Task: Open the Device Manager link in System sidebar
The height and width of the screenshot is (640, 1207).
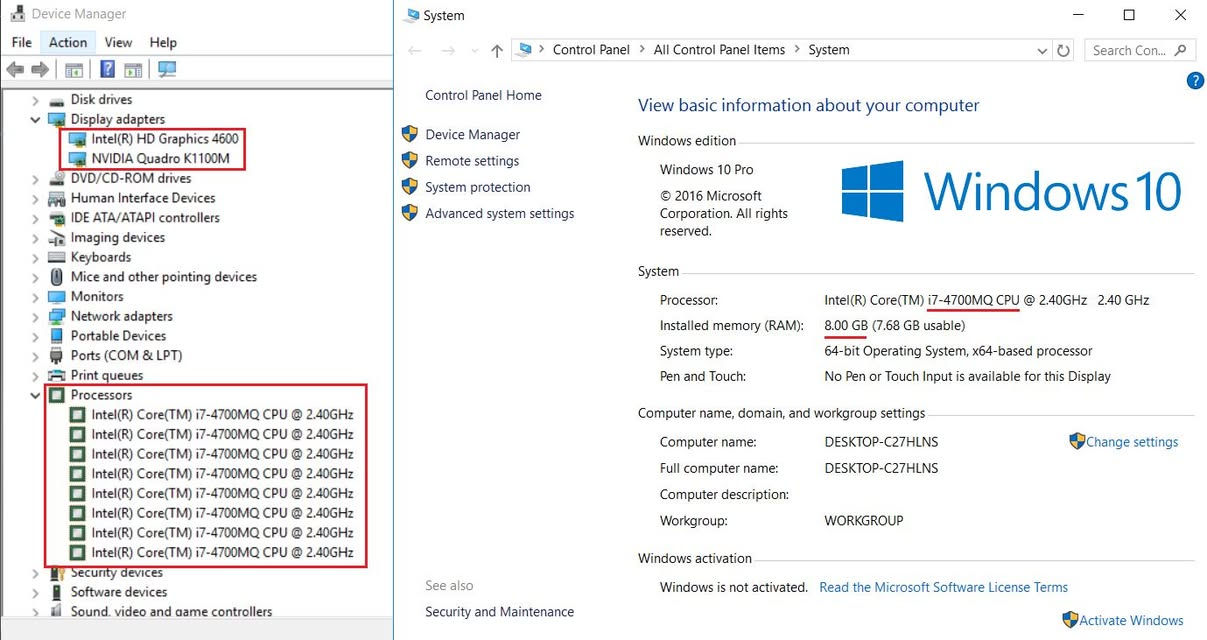Action: 472,134
